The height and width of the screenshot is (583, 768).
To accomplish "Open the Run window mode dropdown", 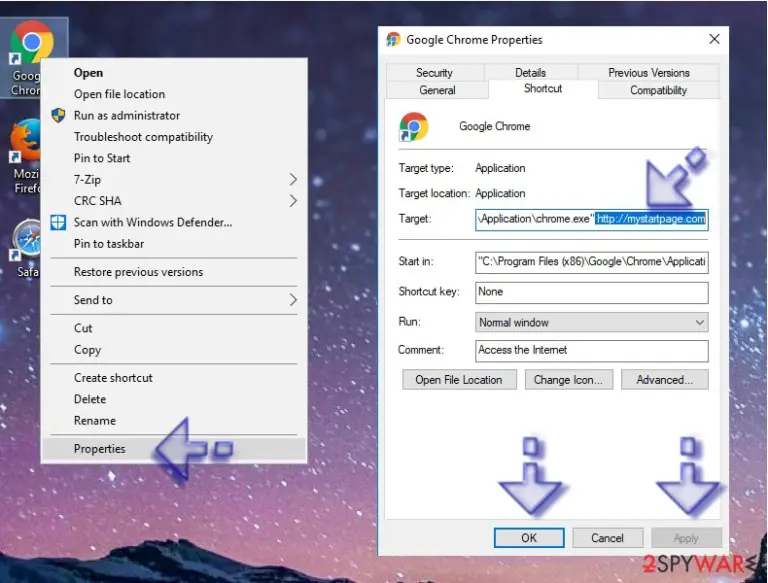I will click(x=592, y=322).
